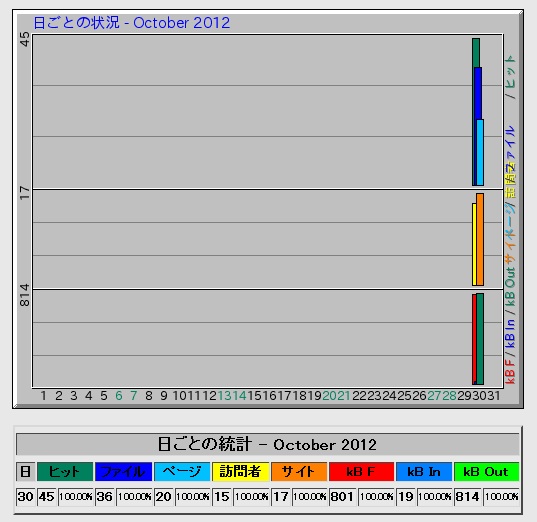Click the 日 column header cell

click(x=25, y=471)
